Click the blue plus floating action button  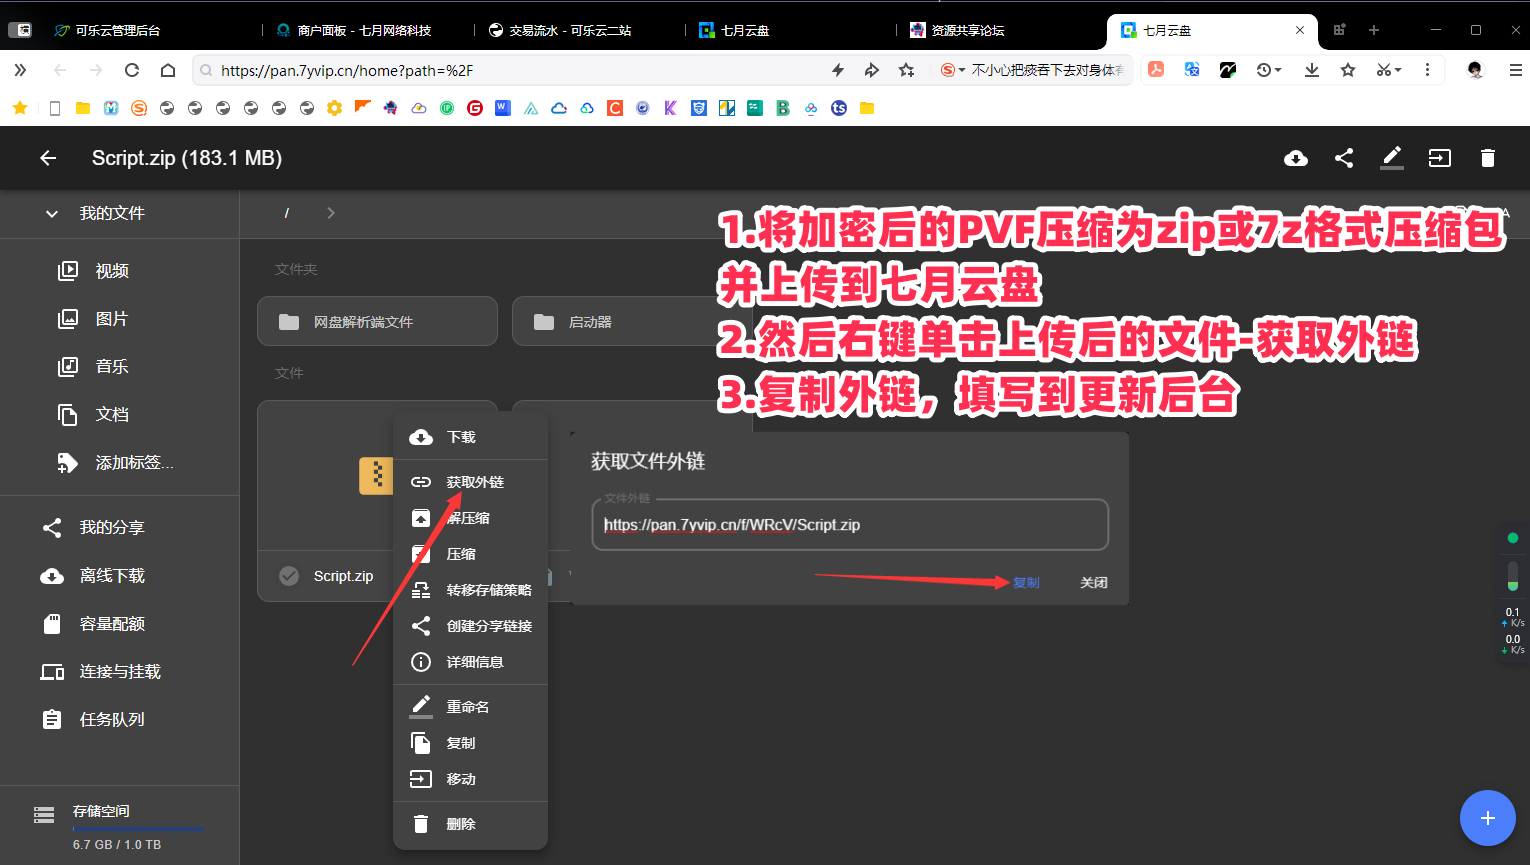click(x=1488, y=818)
